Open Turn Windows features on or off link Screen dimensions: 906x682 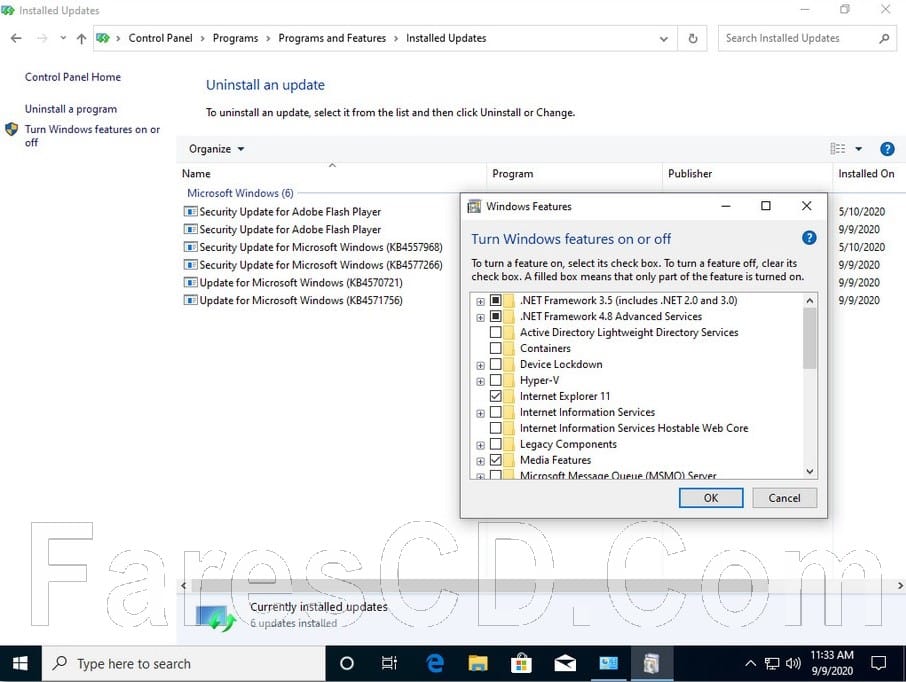[92, 136]
